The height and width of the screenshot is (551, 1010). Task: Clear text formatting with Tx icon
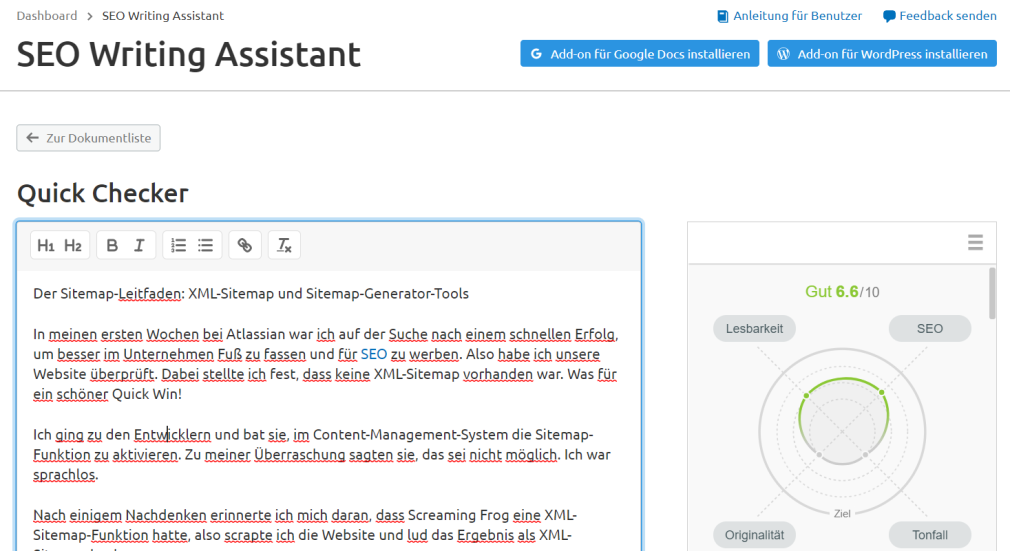tap(284, 246)
